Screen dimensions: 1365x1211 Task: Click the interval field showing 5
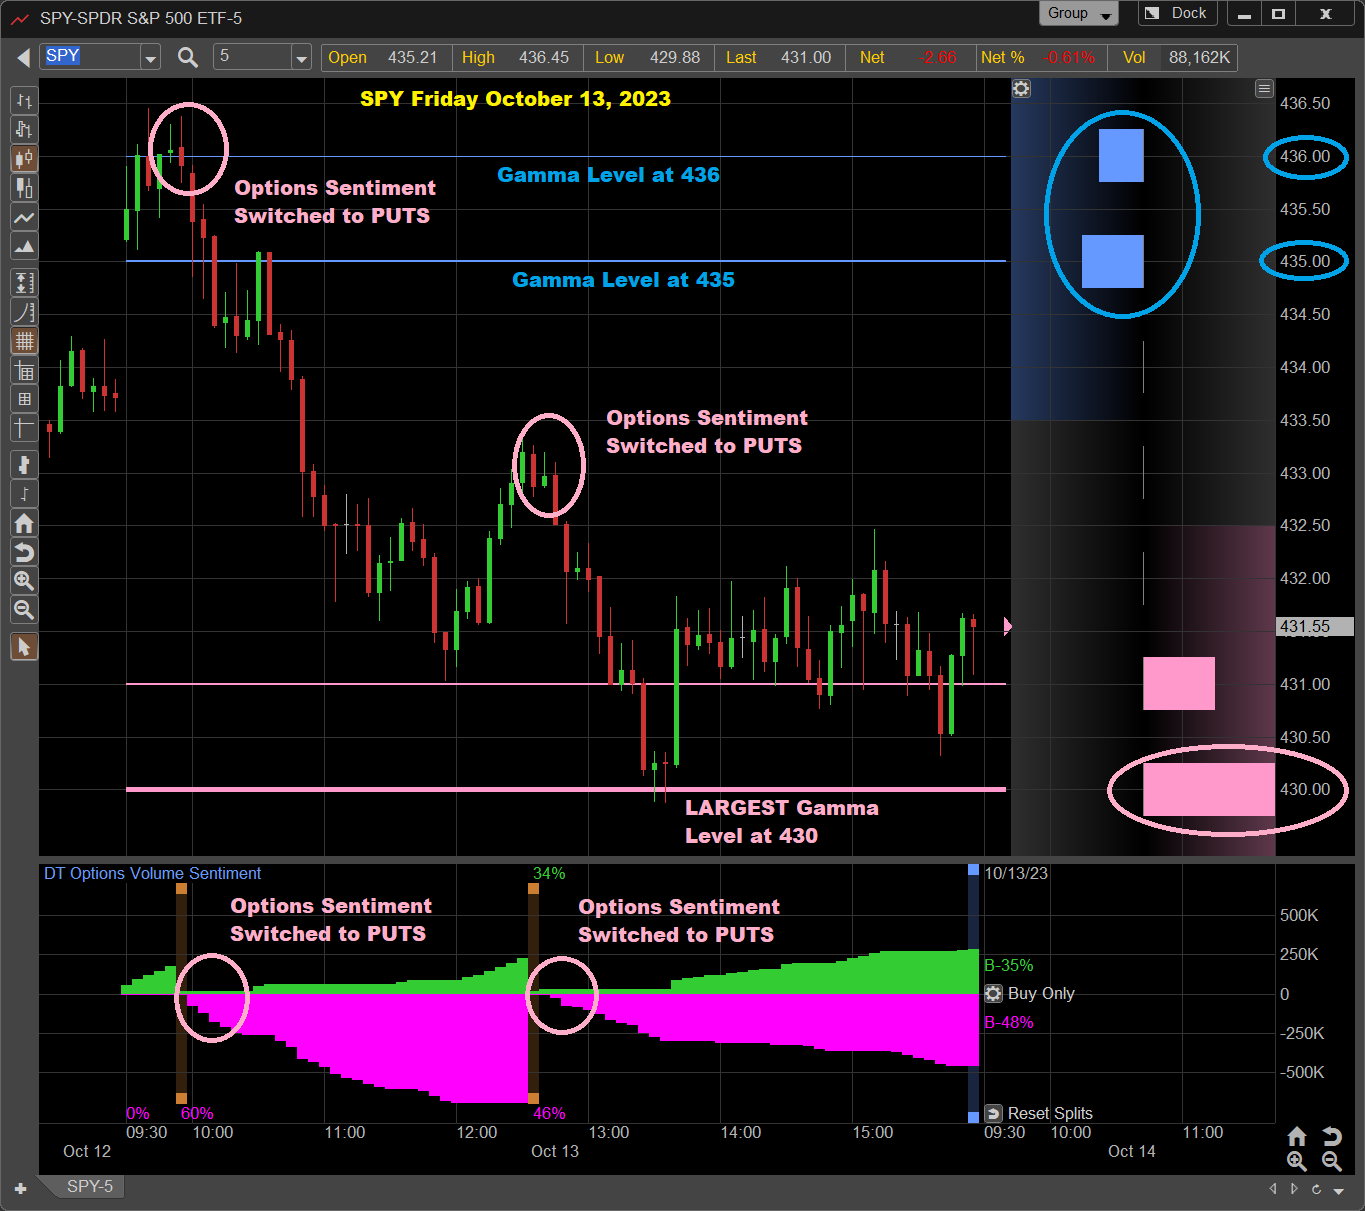point(253,57)
